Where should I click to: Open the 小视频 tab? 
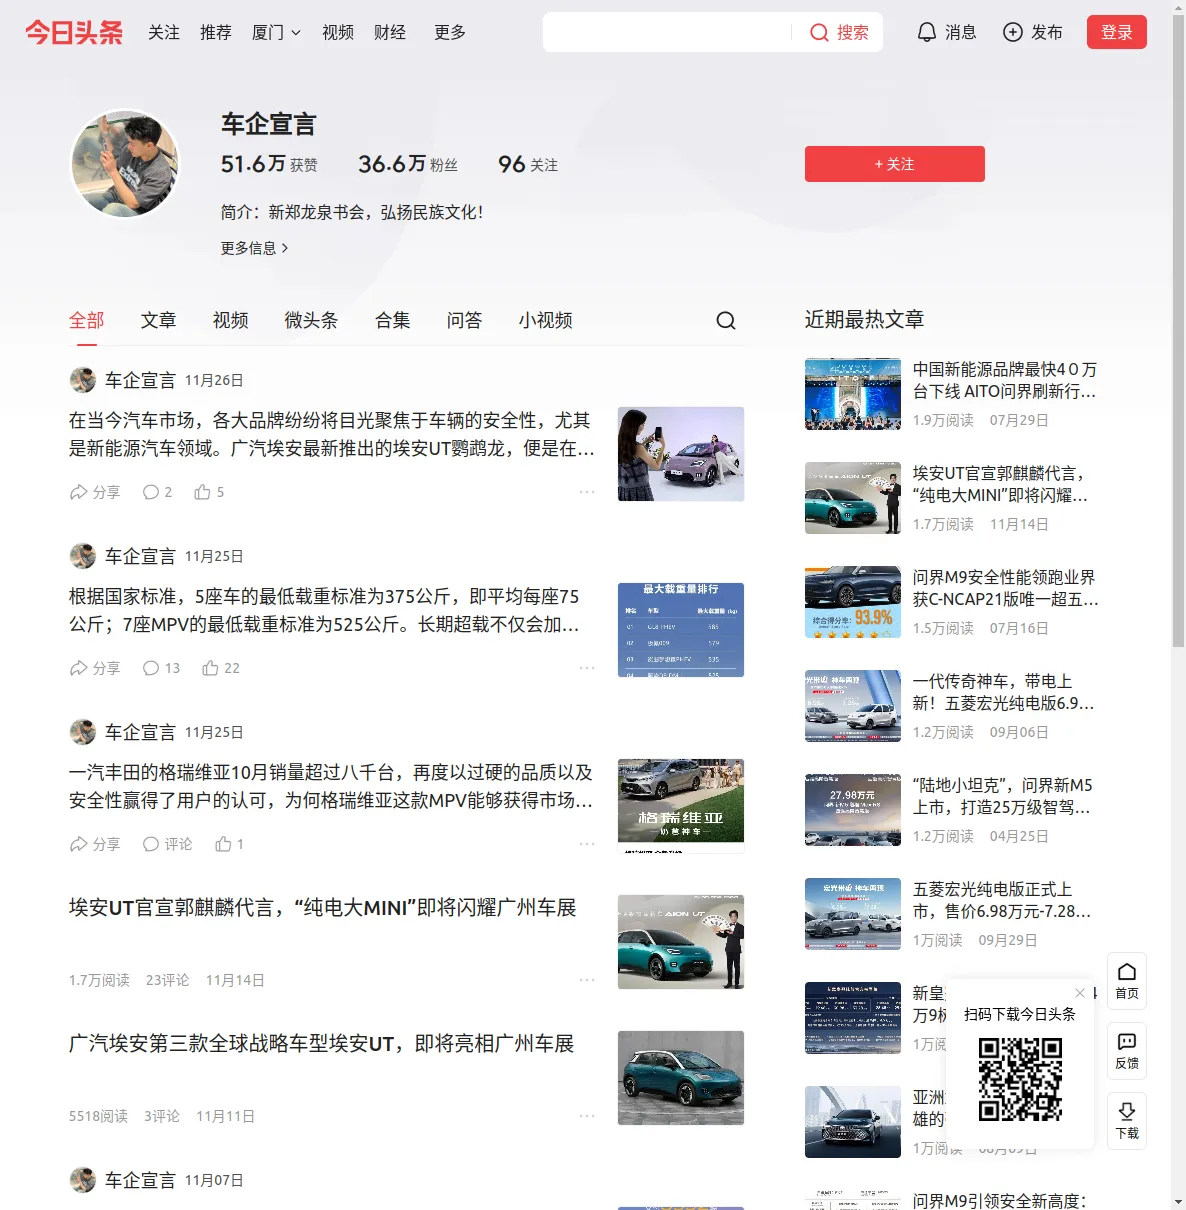click(x=546, y=320)
